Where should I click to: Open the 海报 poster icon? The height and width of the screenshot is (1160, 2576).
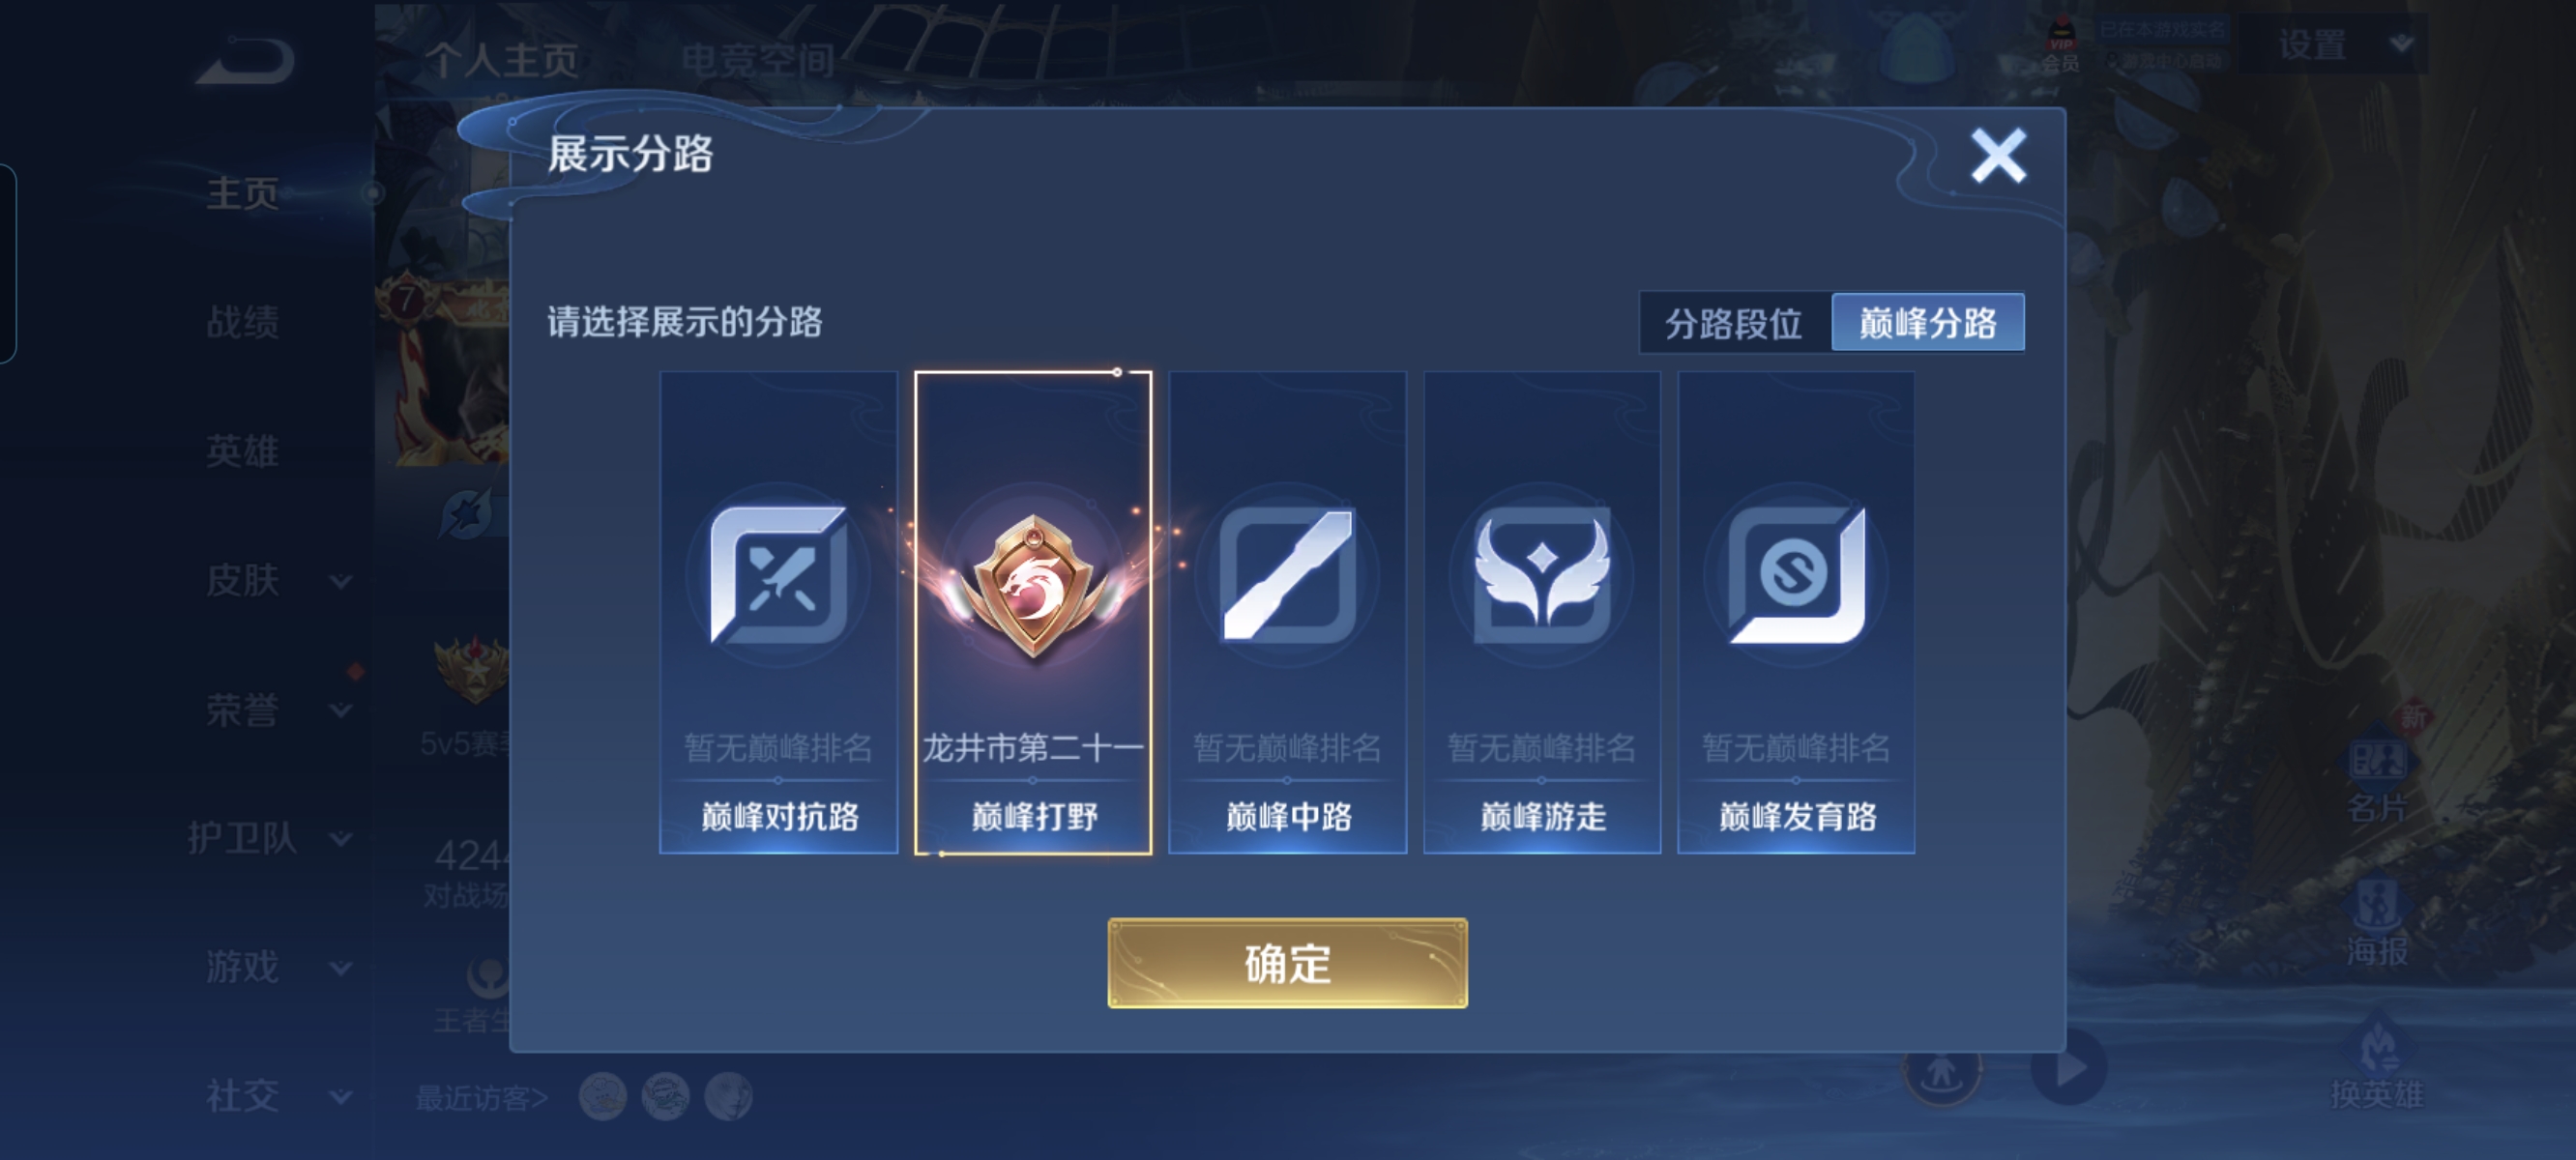point(2378,903)
